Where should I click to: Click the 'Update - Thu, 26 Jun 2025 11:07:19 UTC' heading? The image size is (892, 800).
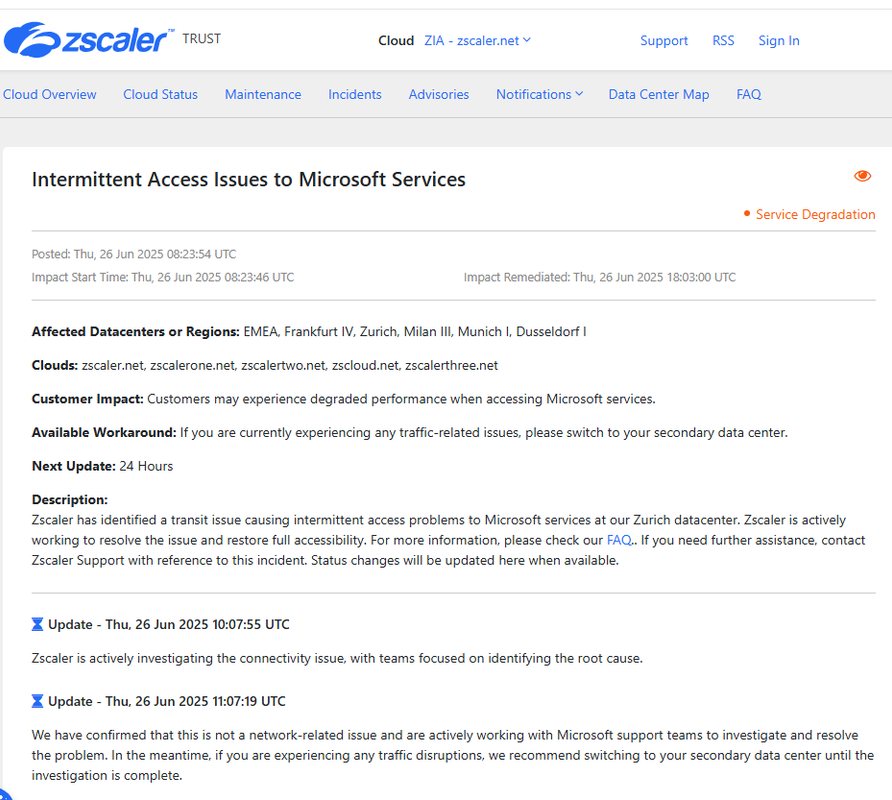167,702
